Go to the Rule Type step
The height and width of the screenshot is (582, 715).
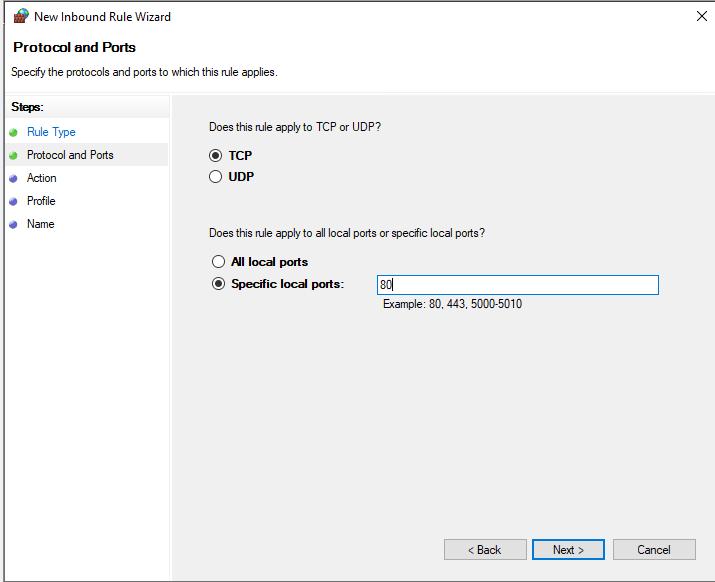click(51, 132)
